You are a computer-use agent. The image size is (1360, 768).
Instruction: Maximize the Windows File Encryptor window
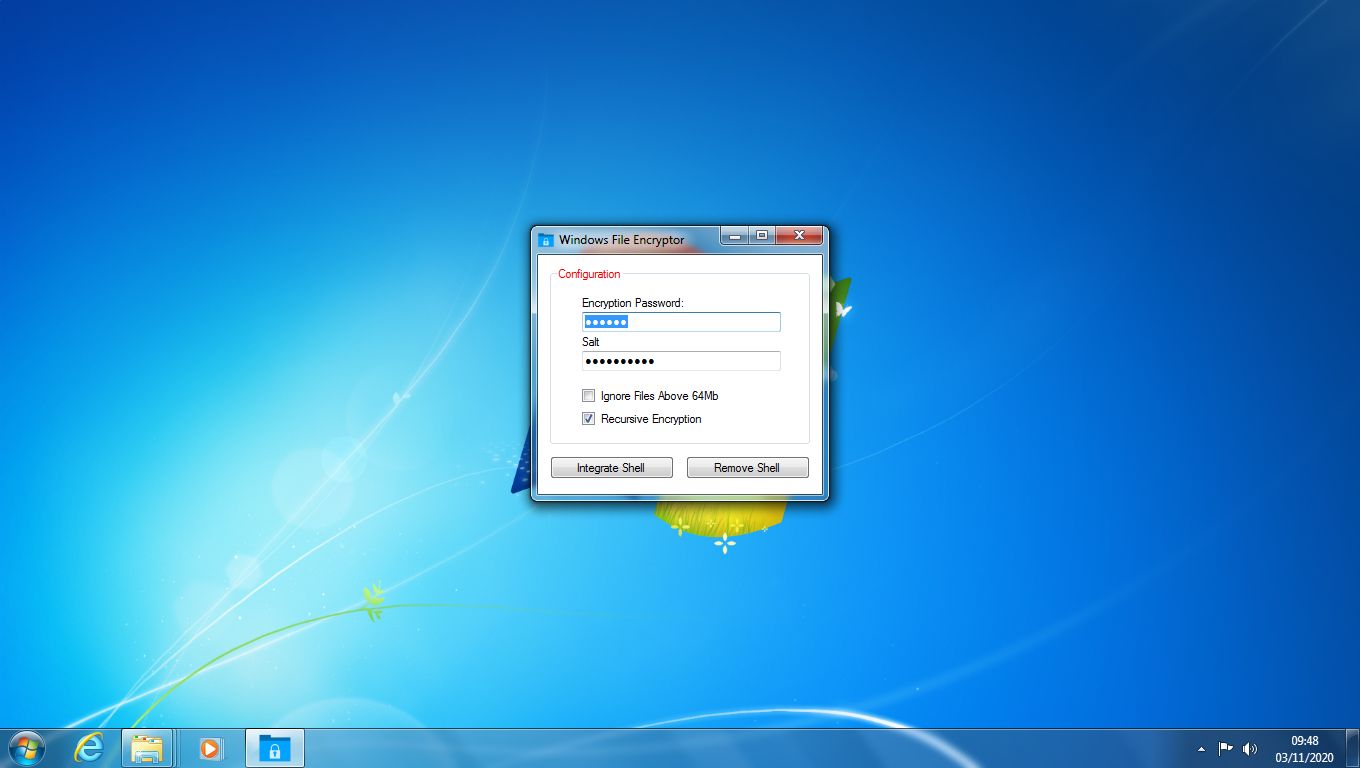point(762,236)
